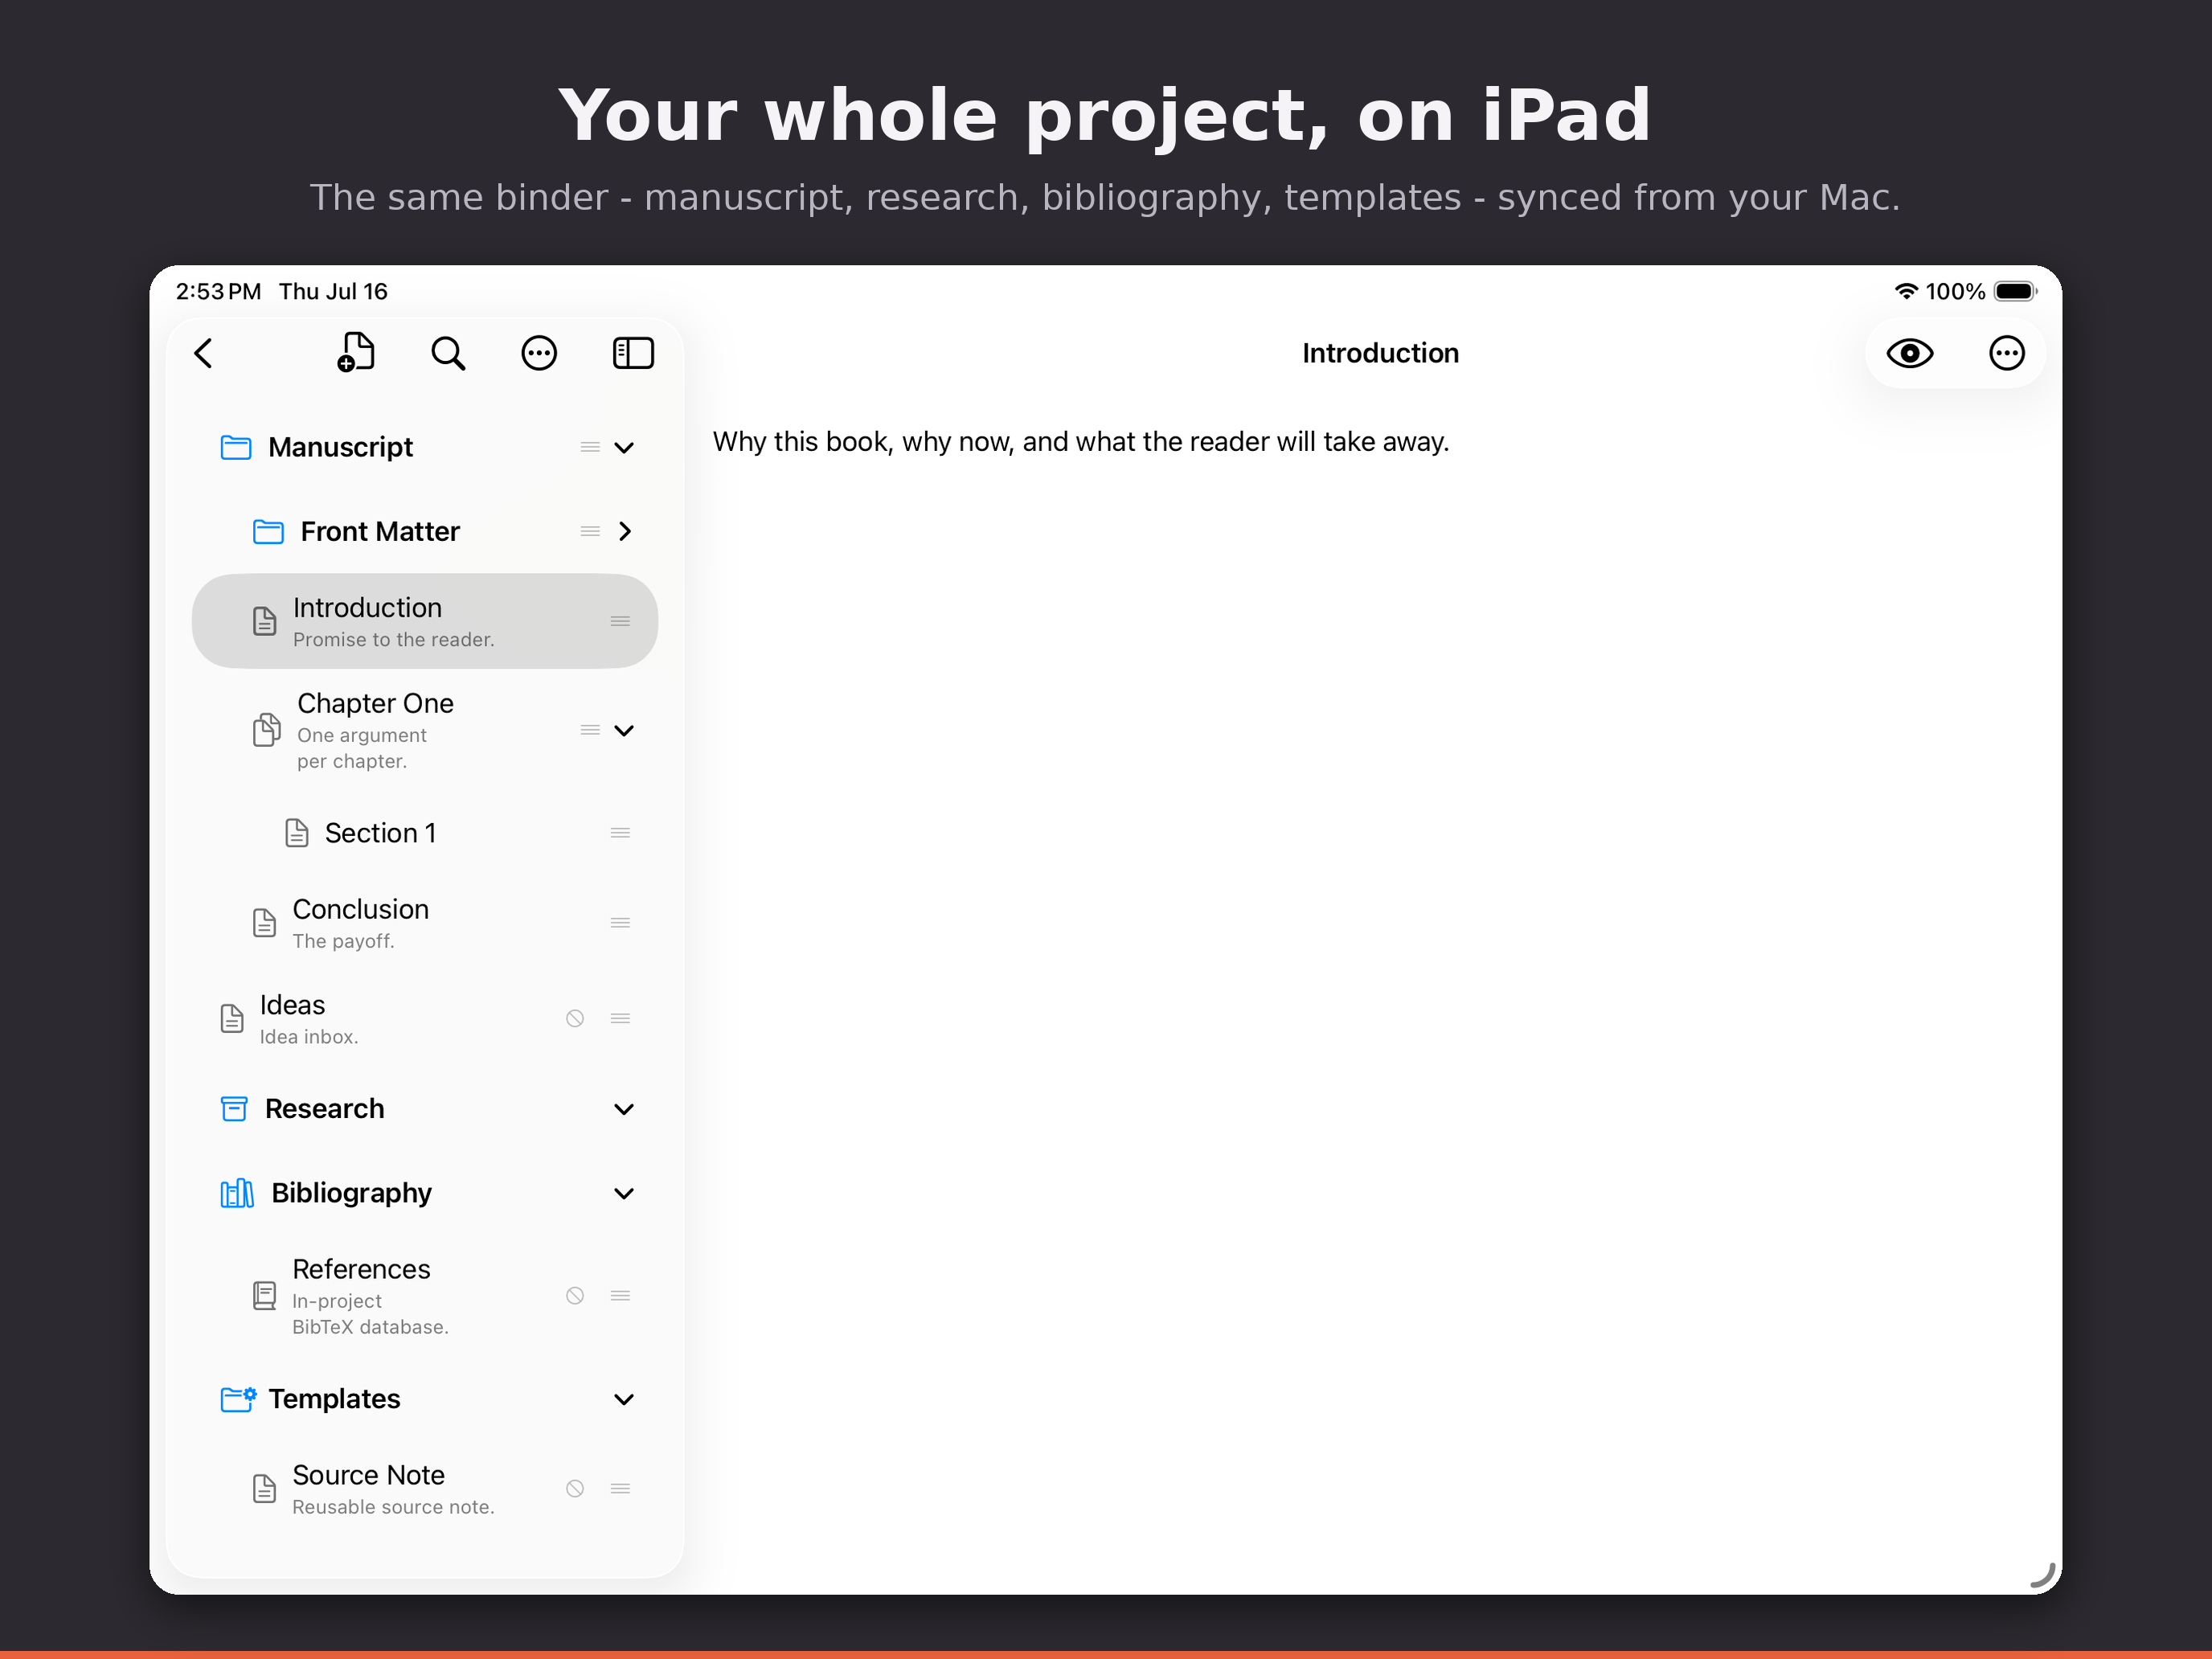Click the 2:53 PM clock
The image size is (2212, 1659).
coord(218,291)
